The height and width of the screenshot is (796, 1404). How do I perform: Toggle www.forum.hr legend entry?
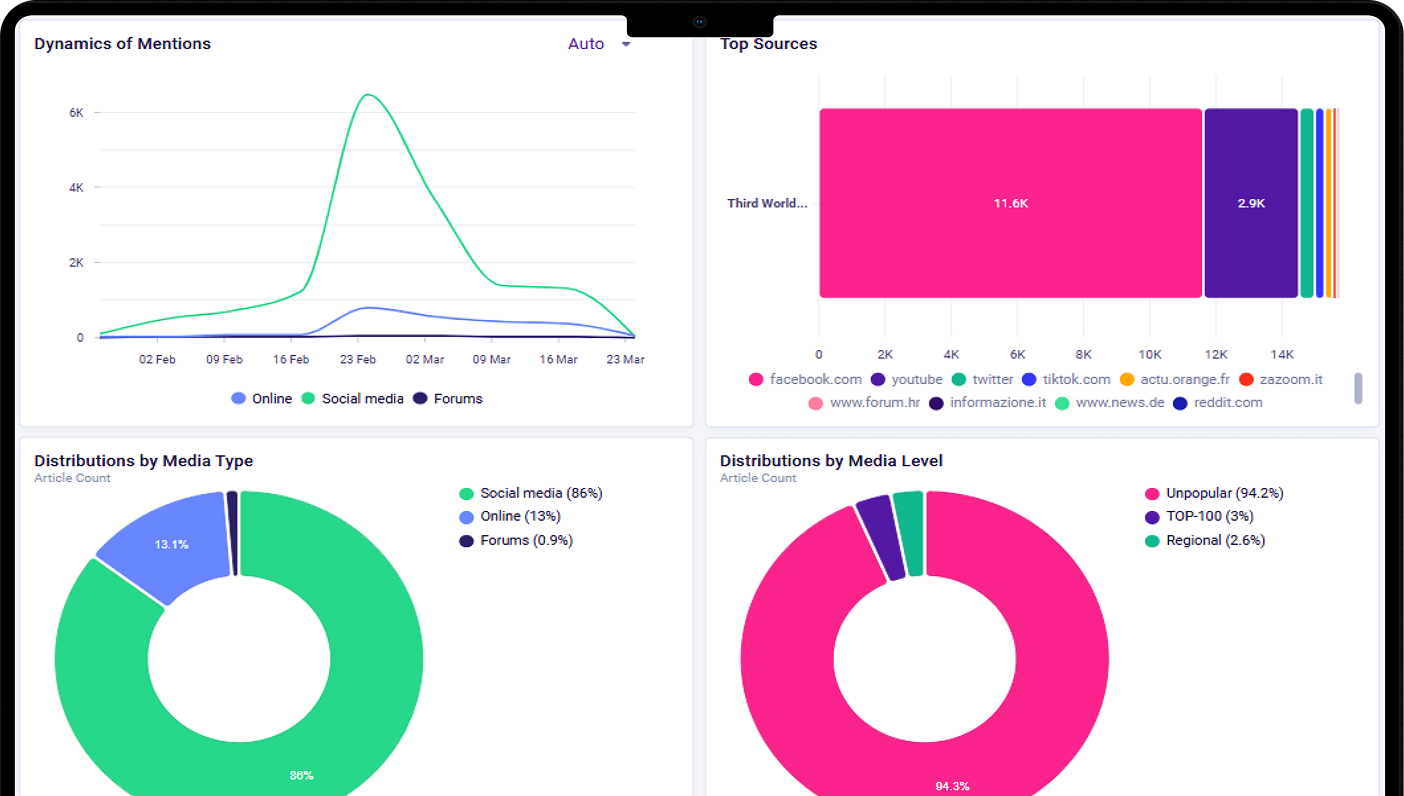click(864, 402)
